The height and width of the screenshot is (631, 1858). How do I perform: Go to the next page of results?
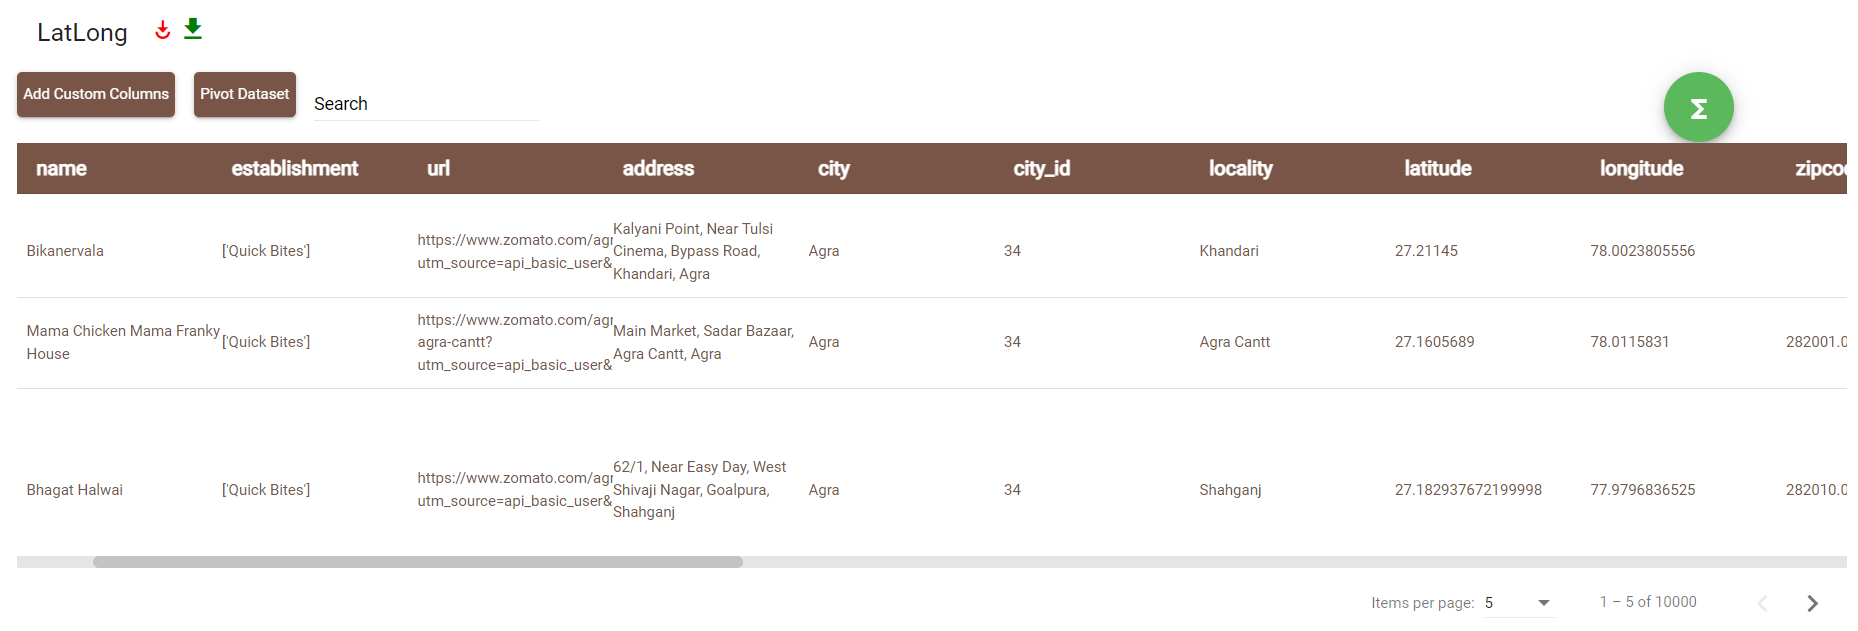1812,603
